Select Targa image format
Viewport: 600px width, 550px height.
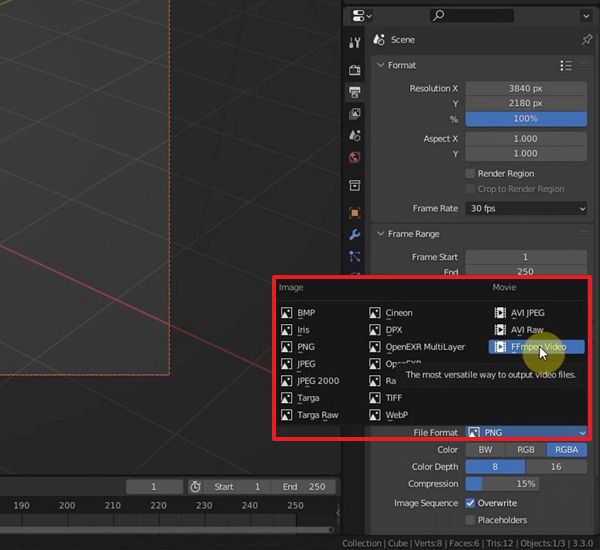point(300,398)
